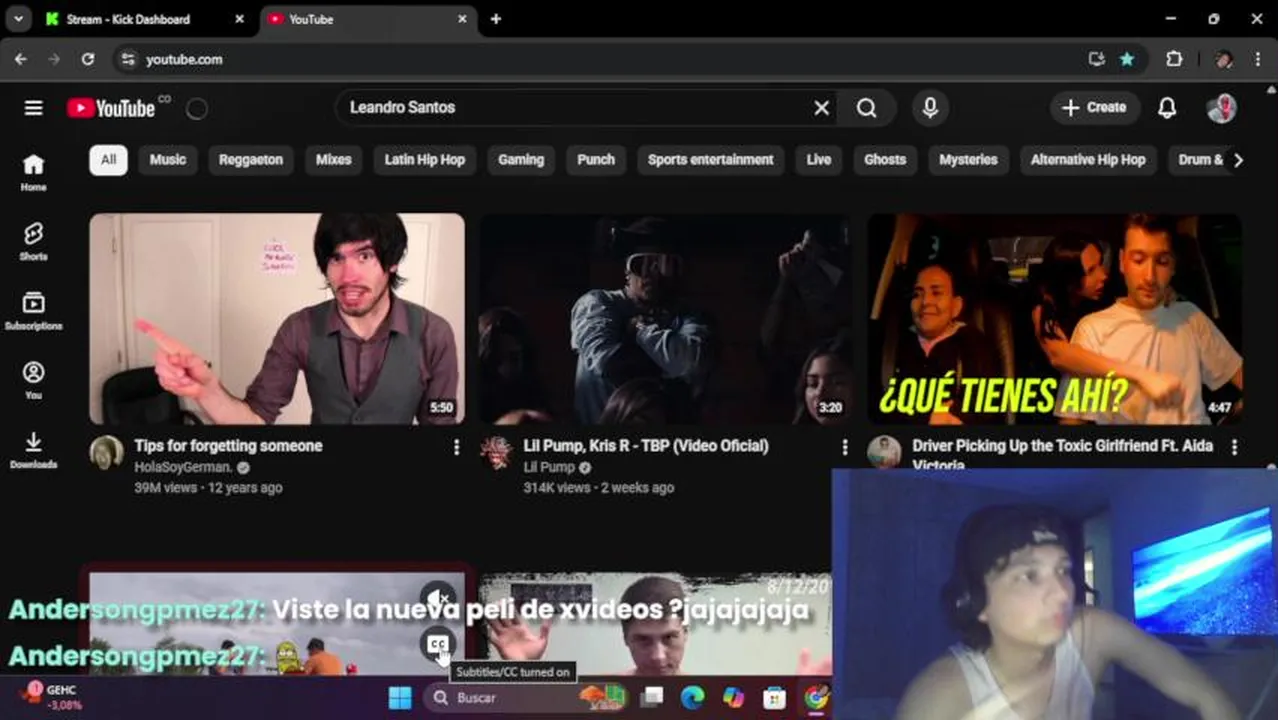Click the YouTube logo
The width and height of the screenshot is (1278, 720).
111,108
